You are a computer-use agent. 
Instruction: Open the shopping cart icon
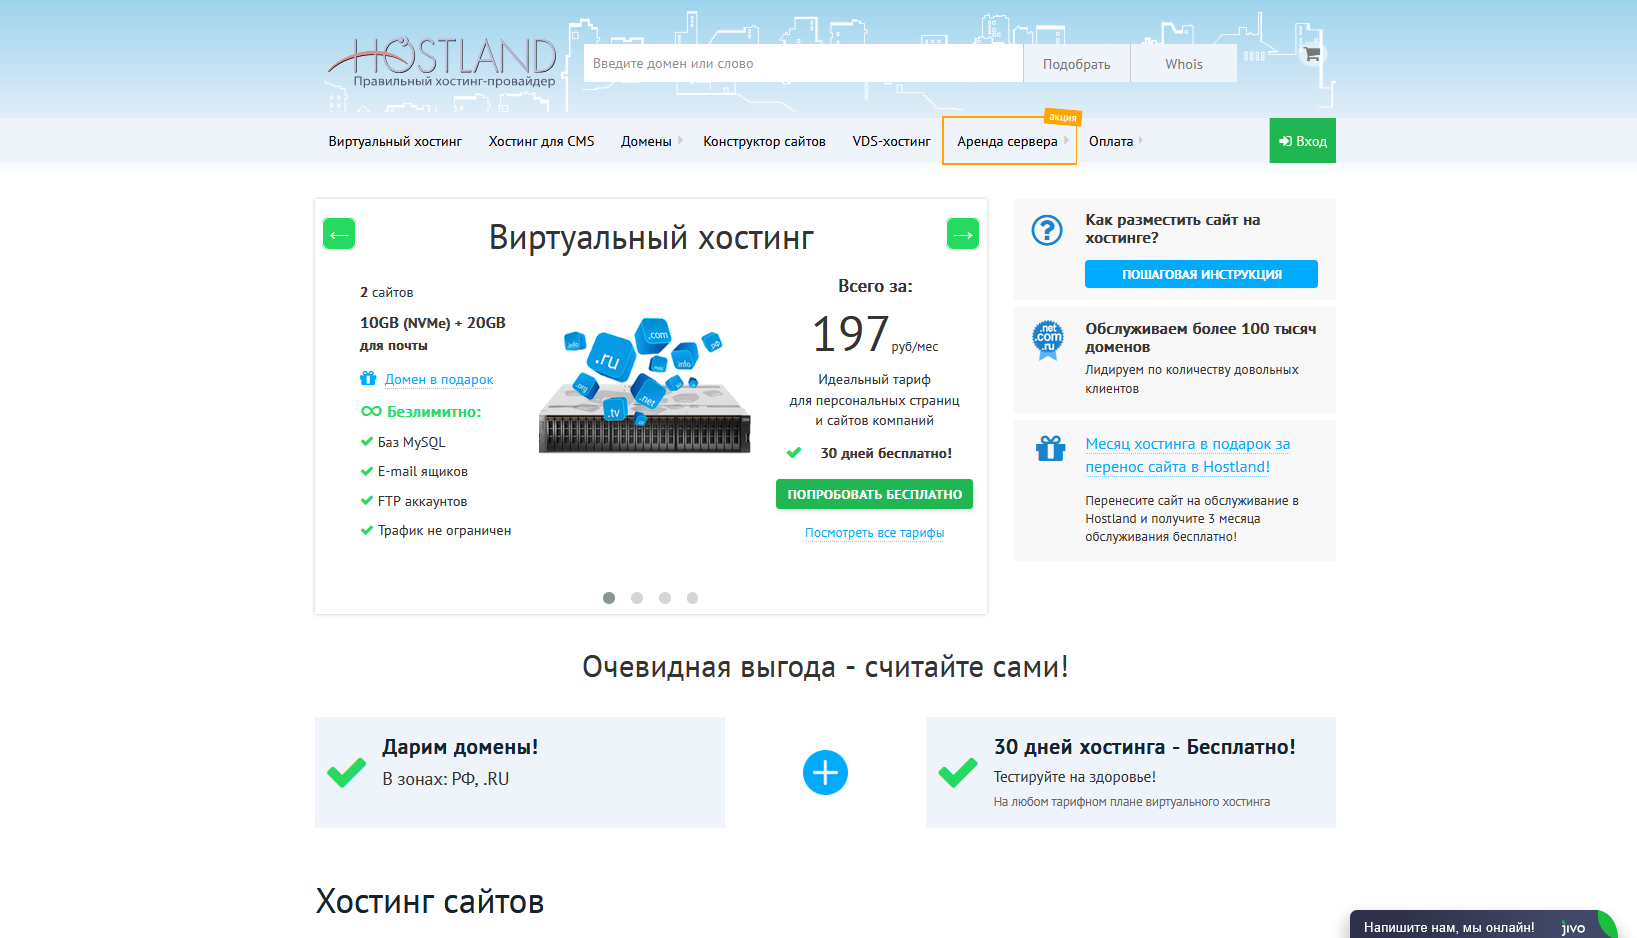click(x=1311, y=54)
